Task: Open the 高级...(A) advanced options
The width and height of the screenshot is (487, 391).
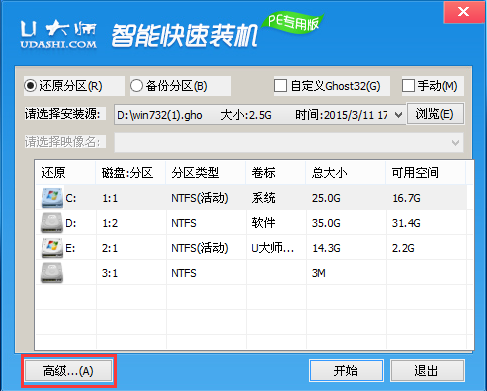Action: click(x=68, y=371)
